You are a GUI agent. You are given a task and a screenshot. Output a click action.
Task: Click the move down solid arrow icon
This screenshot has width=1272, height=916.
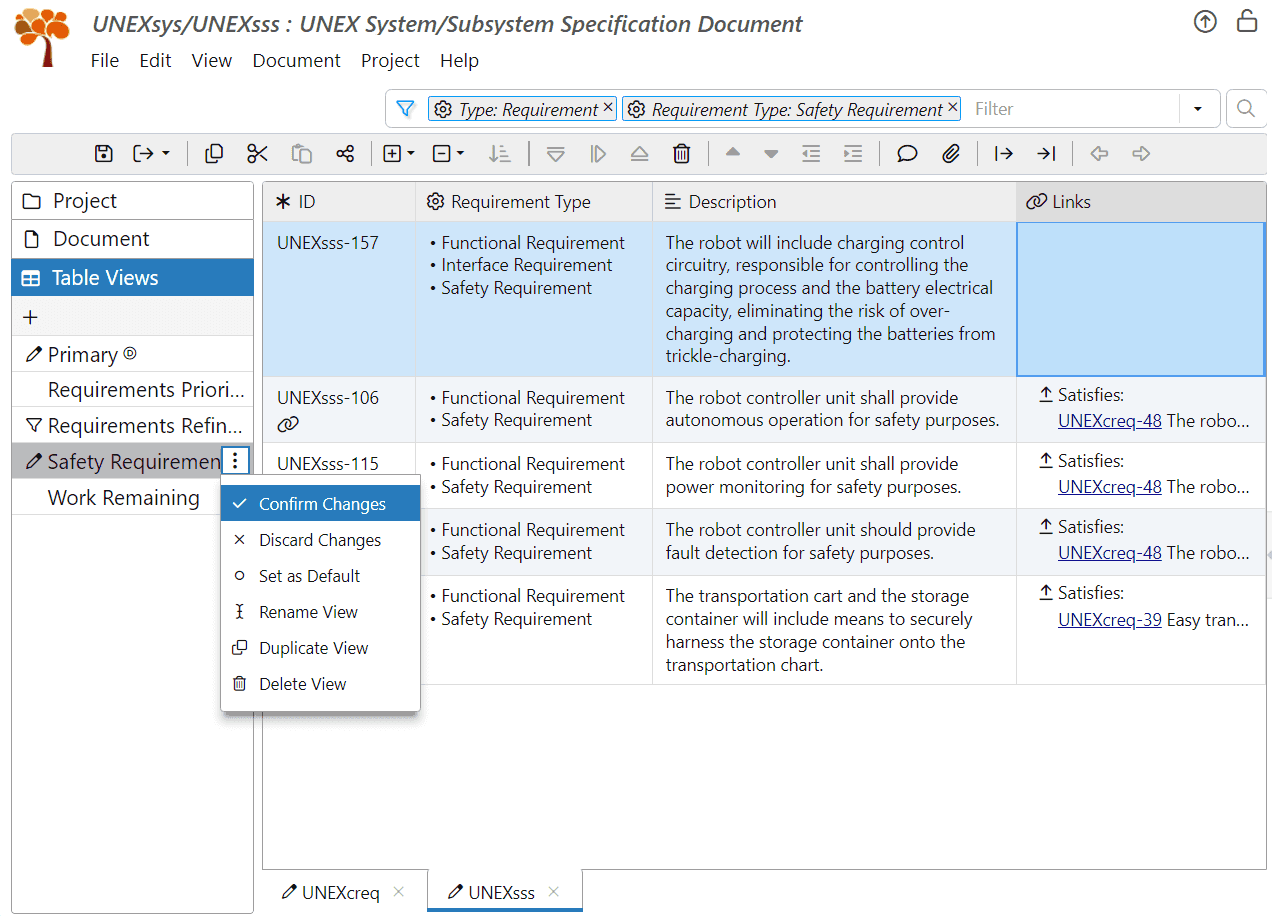tap(771, 153)
